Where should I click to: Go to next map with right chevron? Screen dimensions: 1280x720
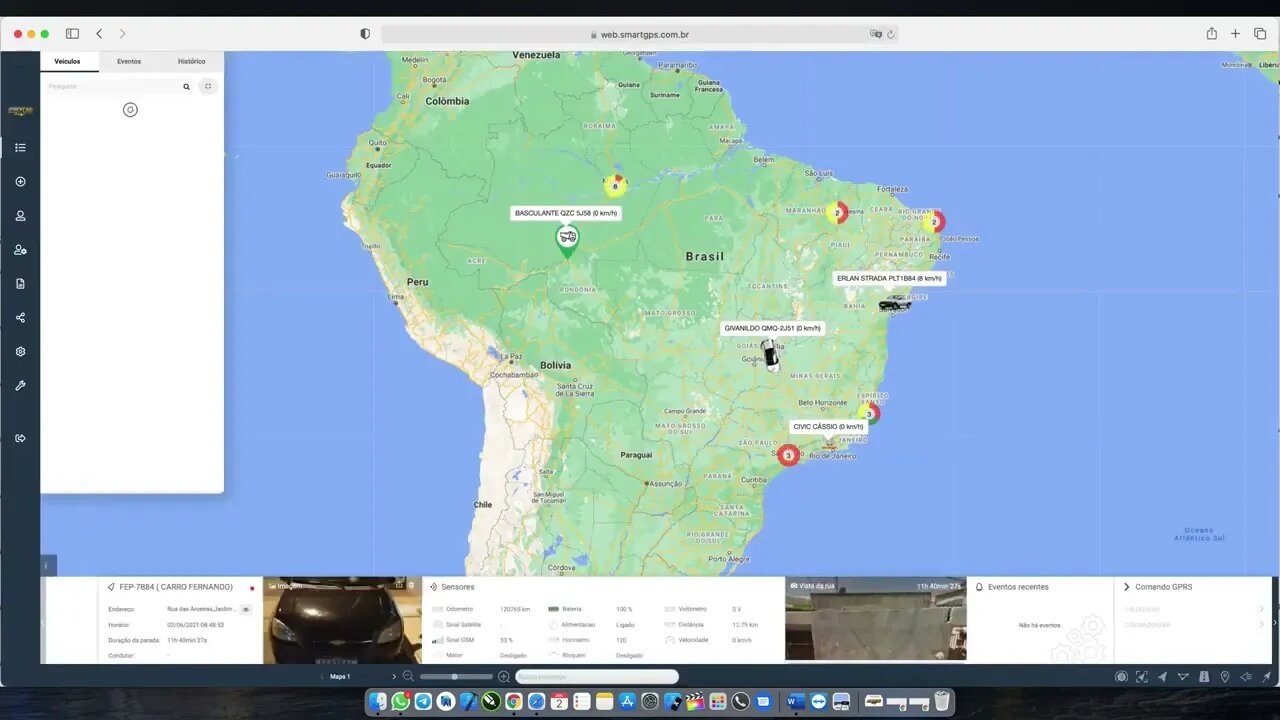point(394,677)
